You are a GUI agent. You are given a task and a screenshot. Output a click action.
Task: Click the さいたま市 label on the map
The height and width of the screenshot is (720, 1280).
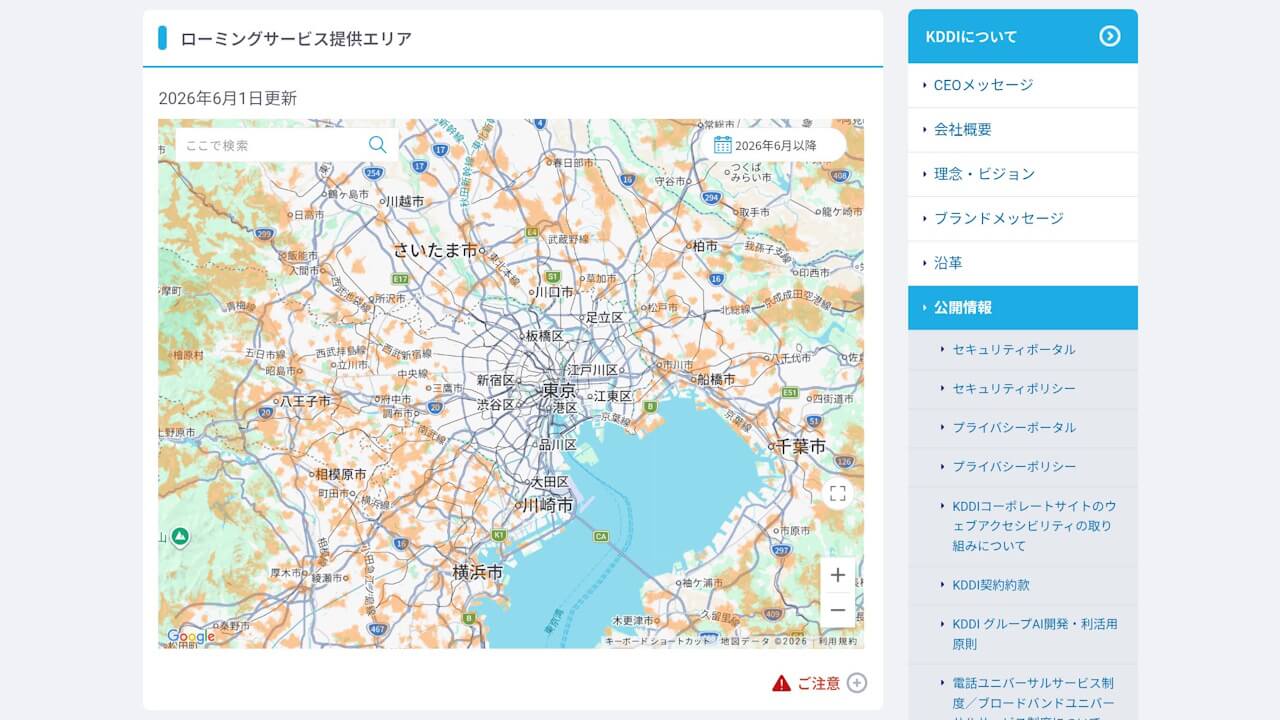click(435, 250)
